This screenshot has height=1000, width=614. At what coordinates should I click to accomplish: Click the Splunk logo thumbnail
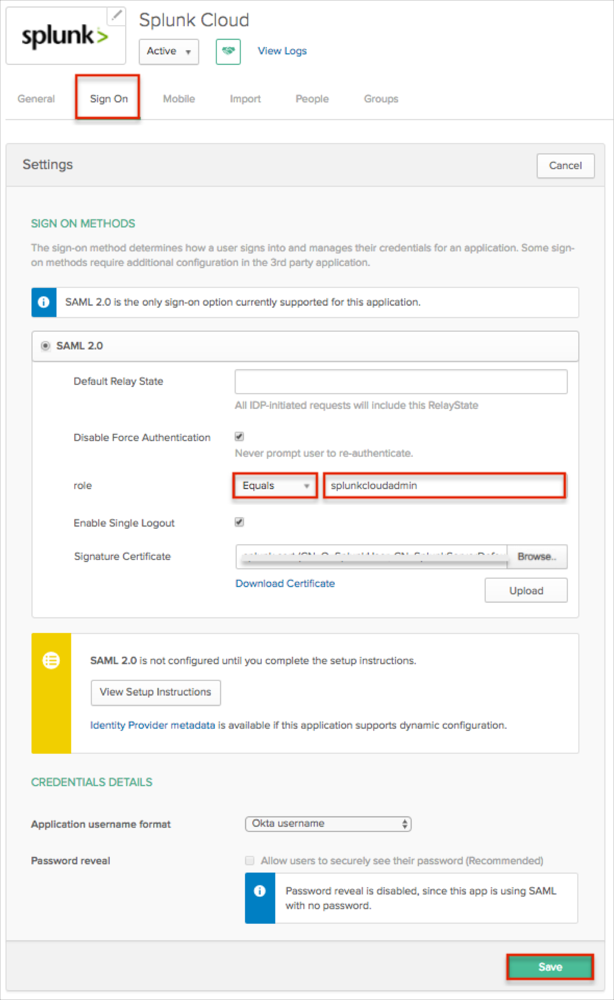pyautogui.click(x=66, y=37)
